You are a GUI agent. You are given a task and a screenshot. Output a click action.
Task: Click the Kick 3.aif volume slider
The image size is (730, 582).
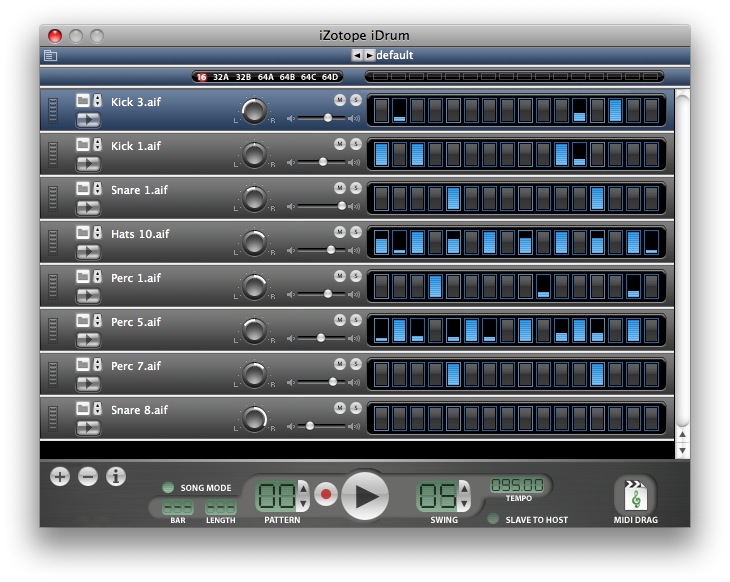(x=322, y=118)
